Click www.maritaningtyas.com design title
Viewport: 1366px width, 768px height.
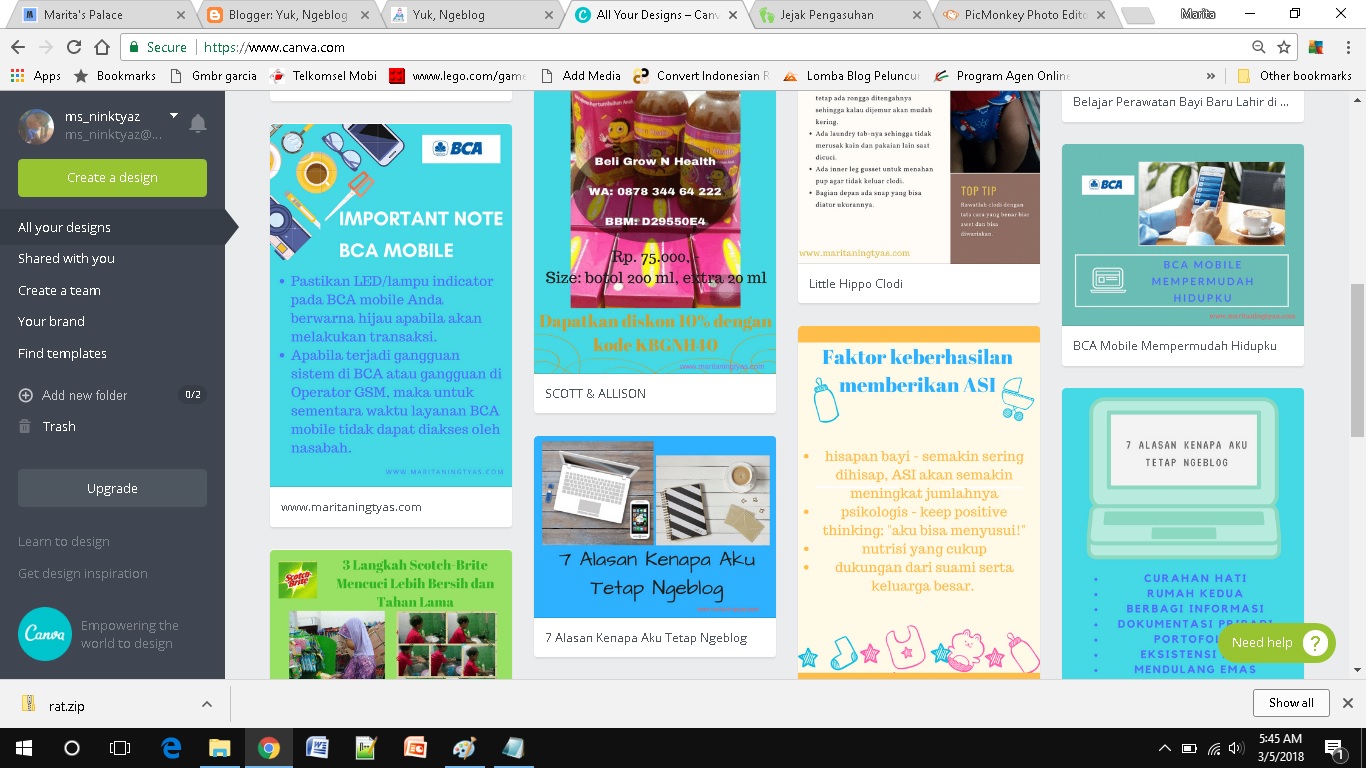(351, 507)
